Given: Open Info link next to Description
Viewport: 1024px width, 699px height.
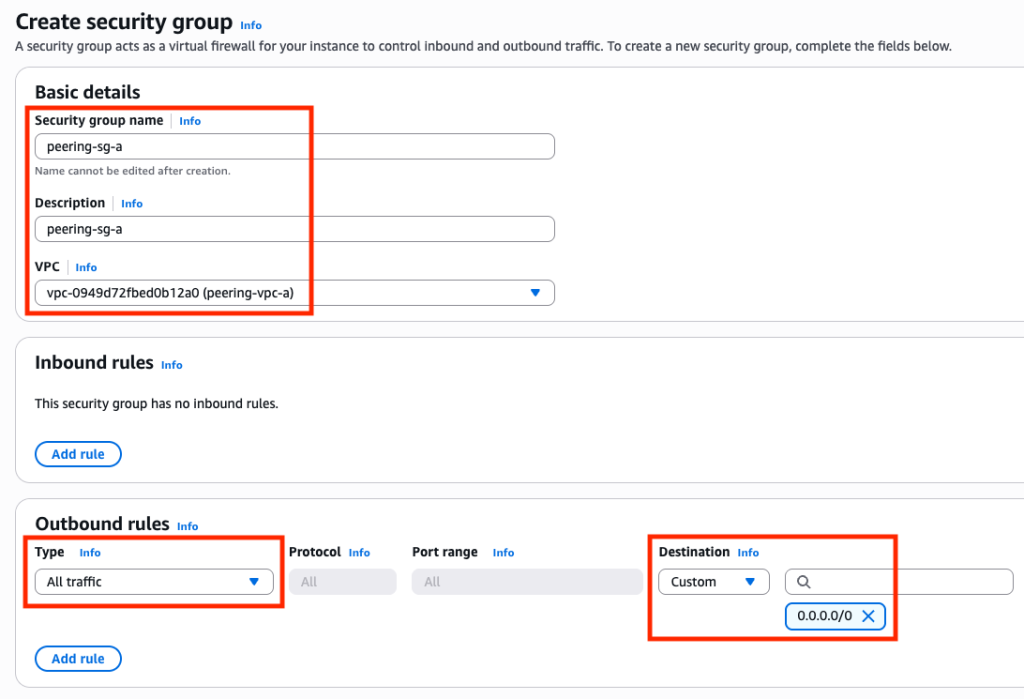Looking at the screenshot, I should [132, 204].
